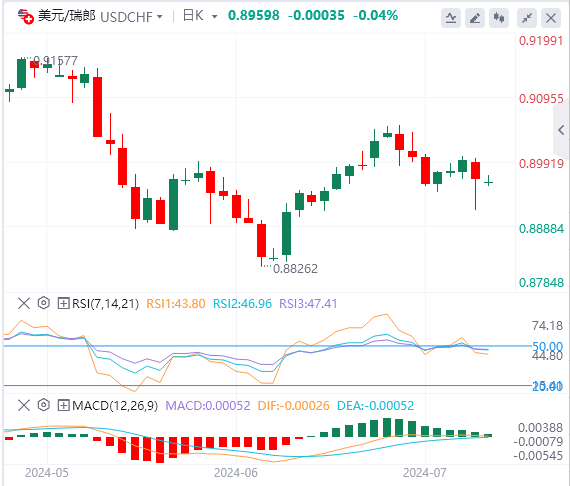This screenshot has width=570, height=486.
Task: Open the USDCHF symbol dropdown arrow
Action: (x=159, y=17)
